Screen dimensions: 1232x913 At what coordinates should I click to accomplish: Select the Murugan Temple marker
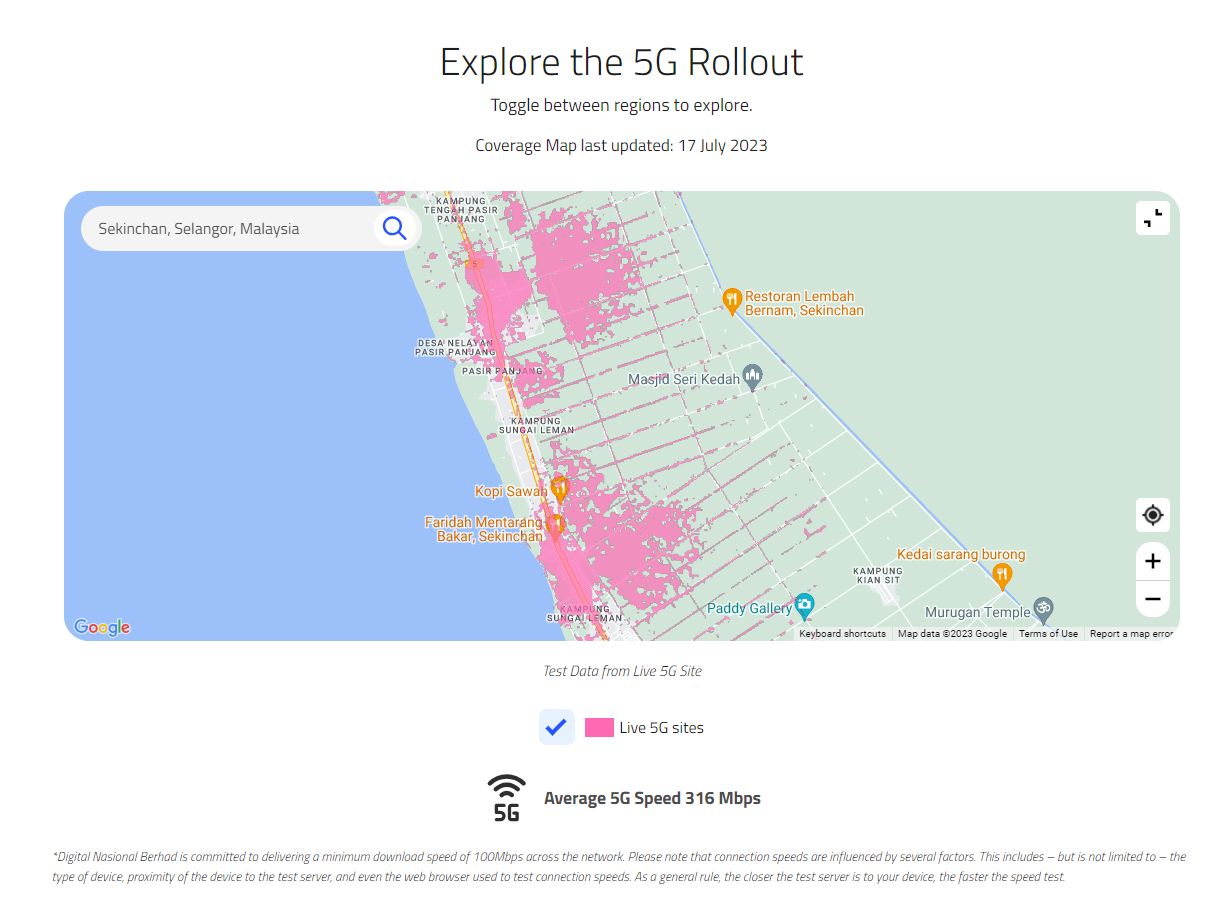1045,608
